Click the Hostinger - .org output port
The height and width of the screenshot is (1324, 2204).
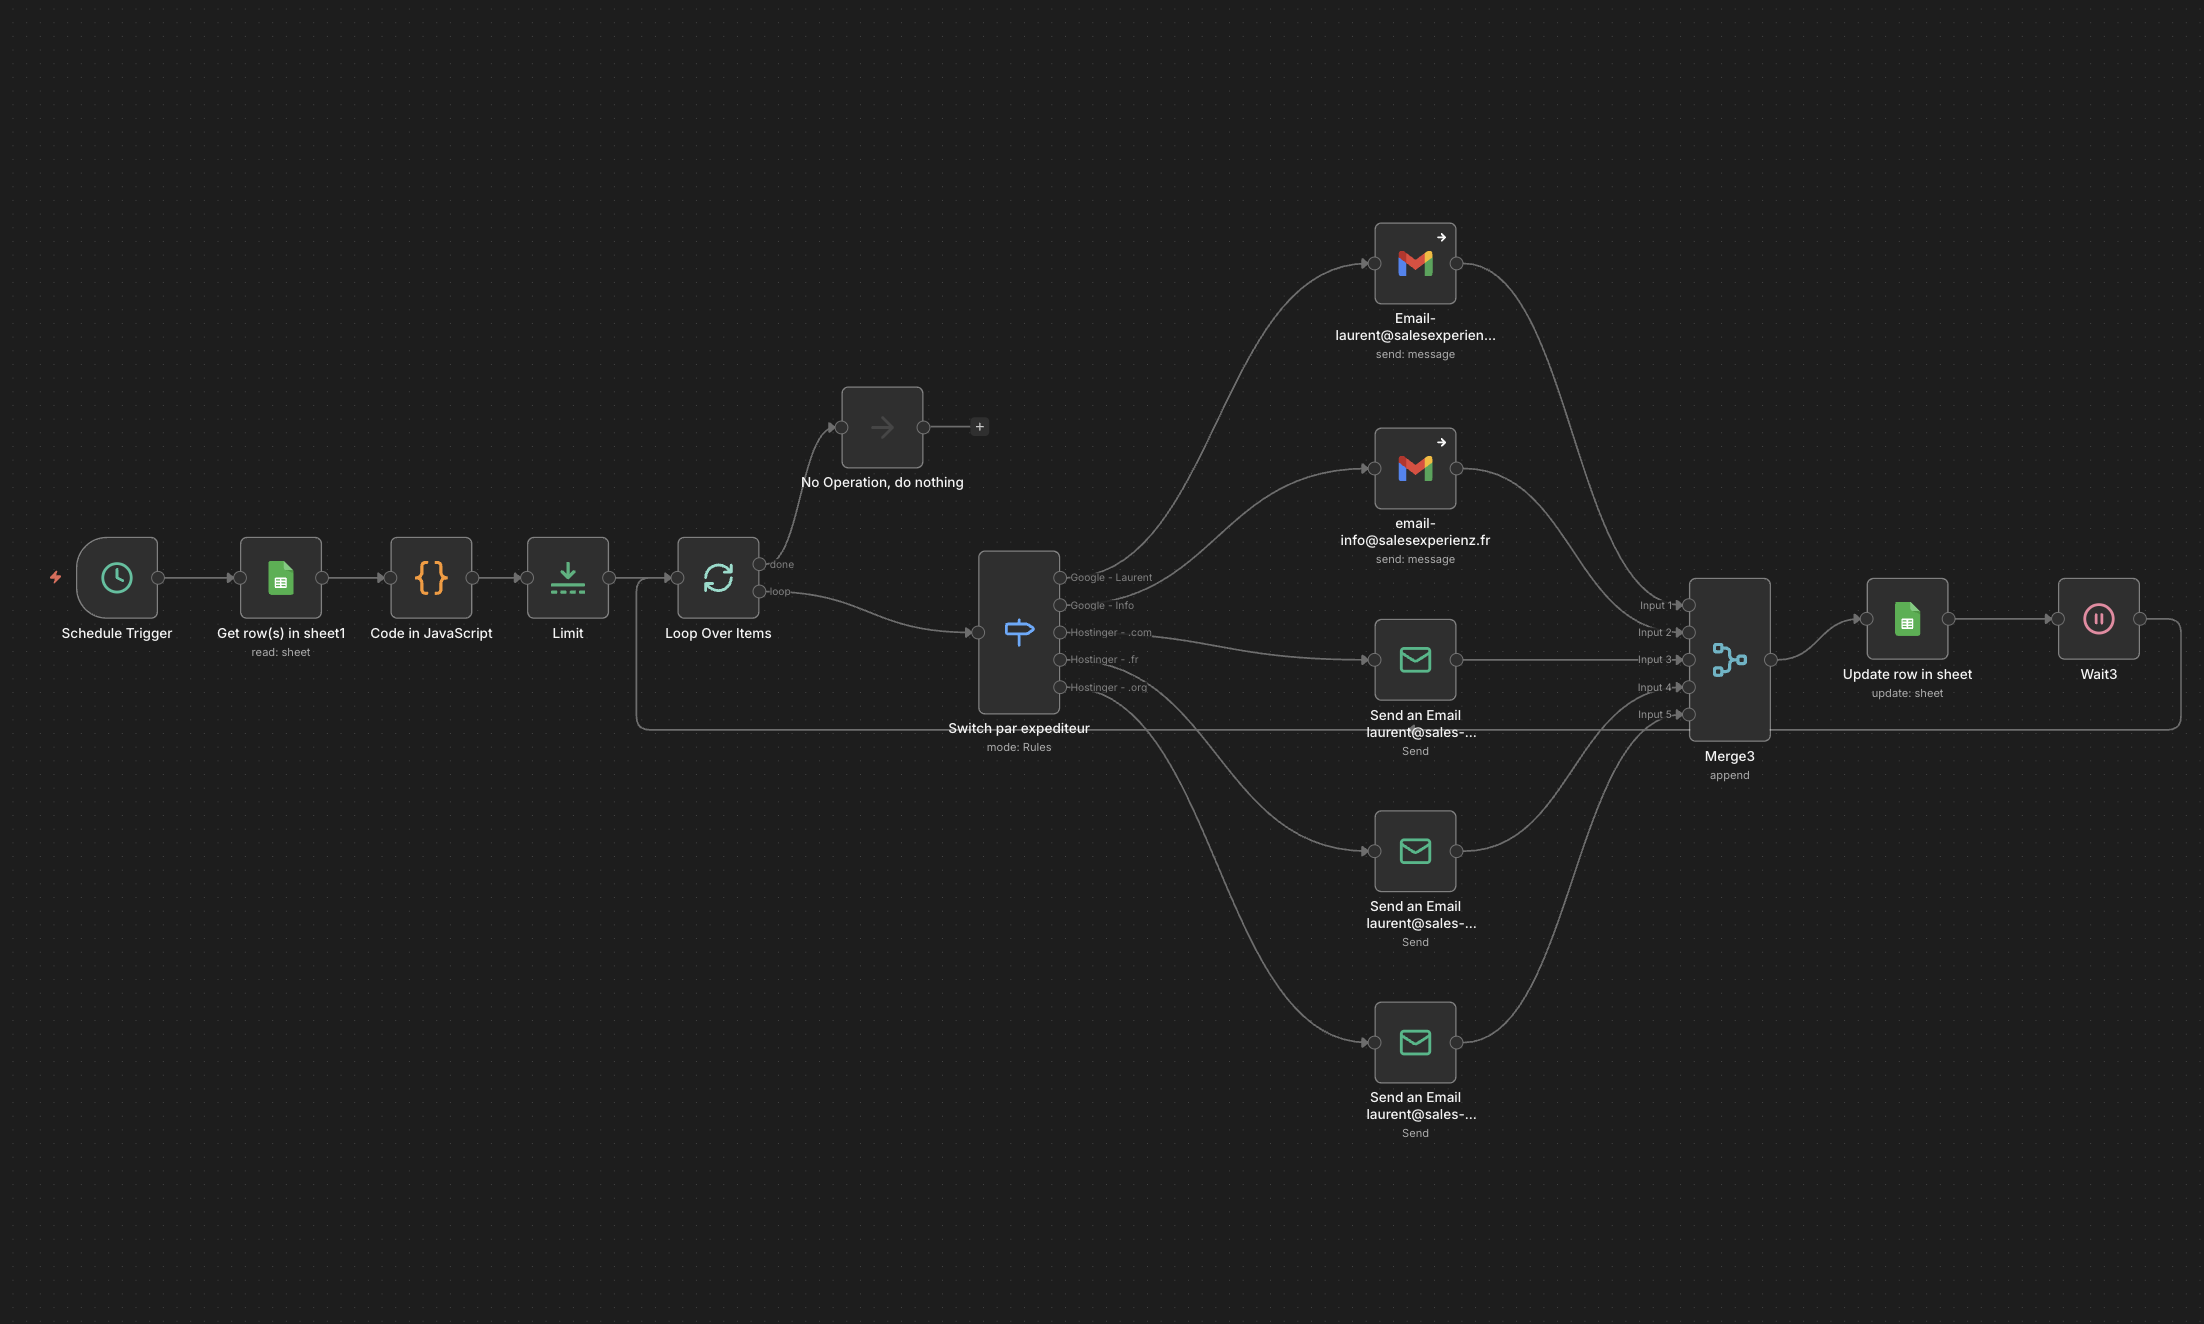(x=1060, y=687)
